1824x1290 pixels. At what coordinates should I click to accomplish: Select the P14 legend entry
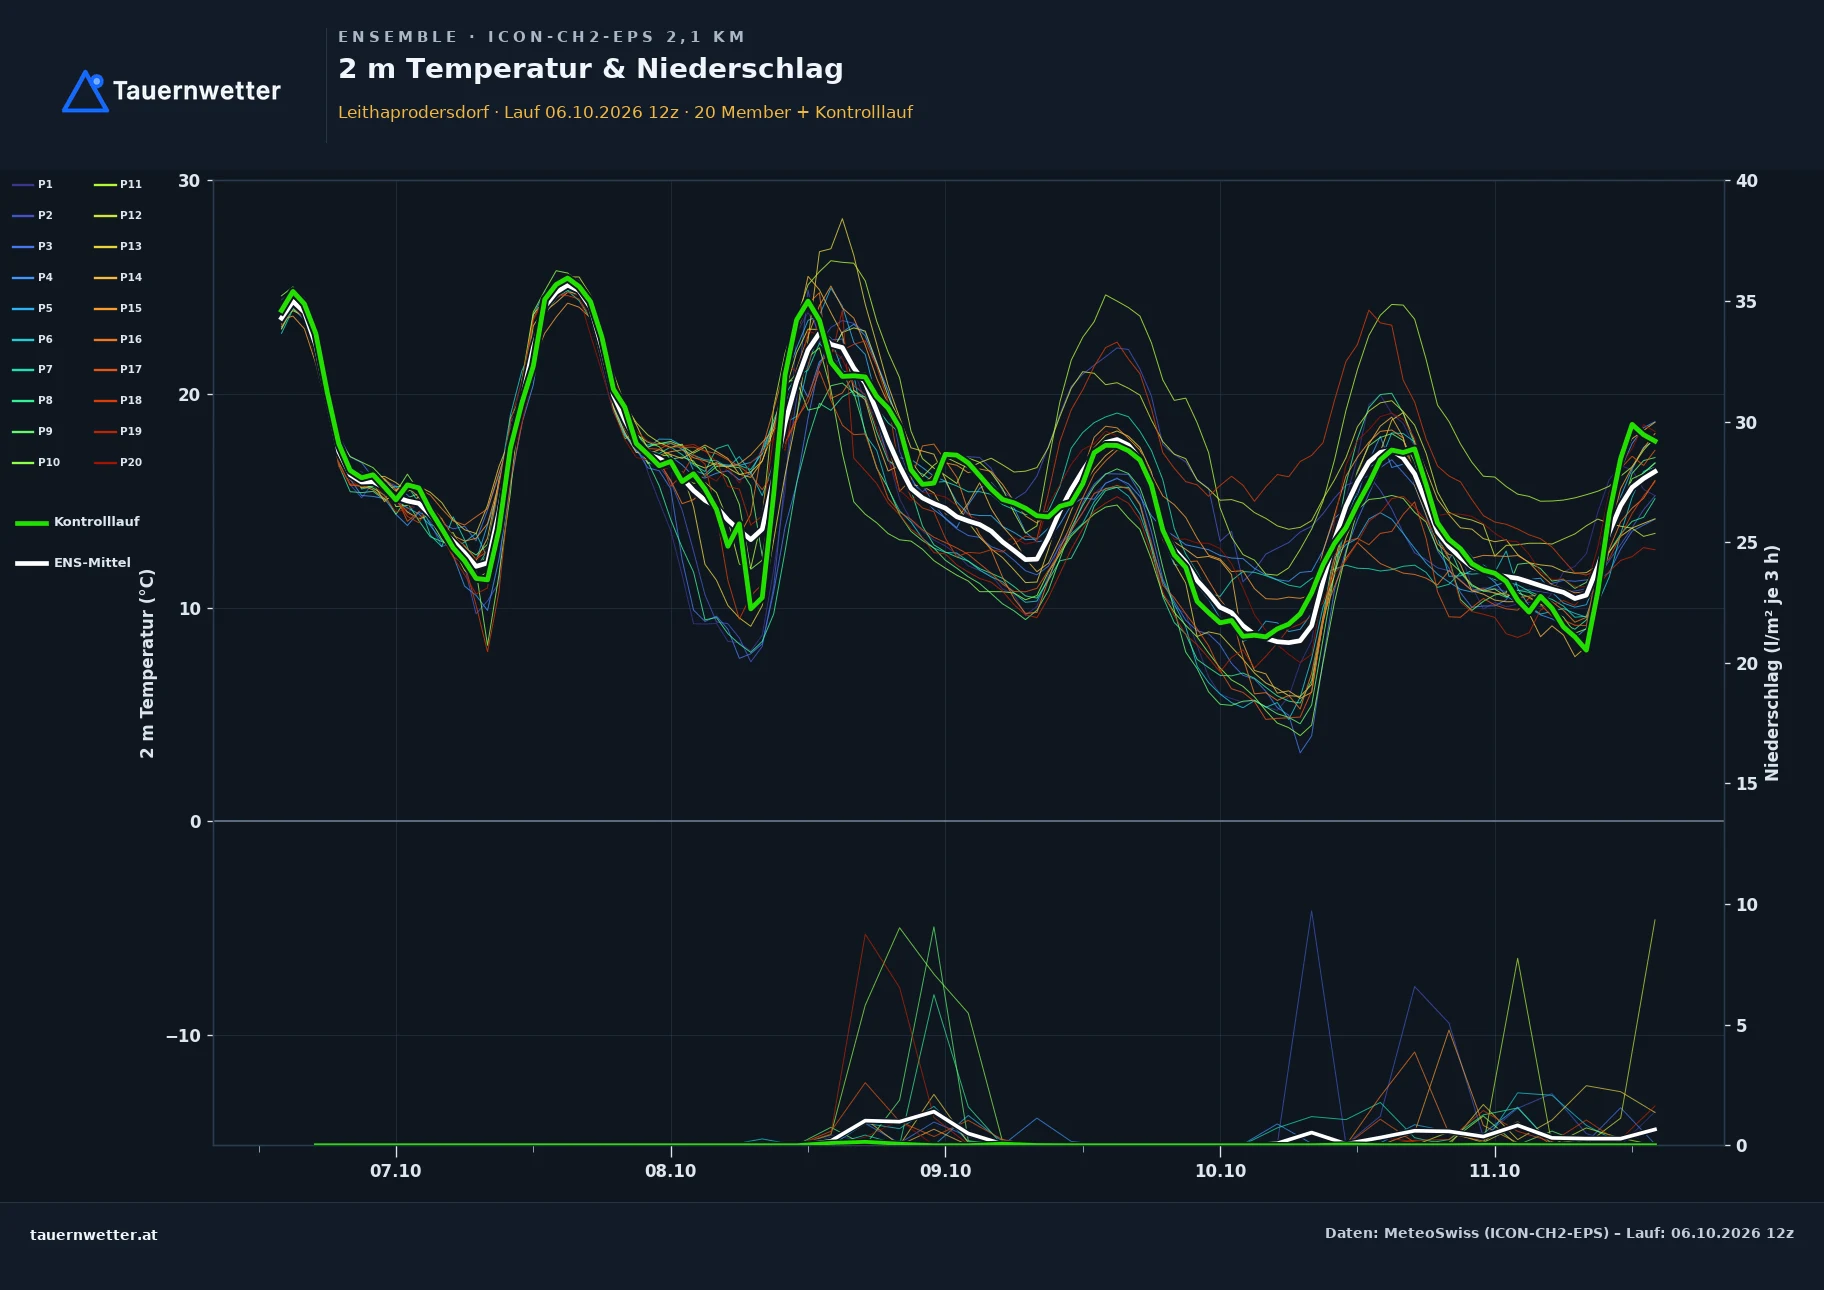coord(118,277)
